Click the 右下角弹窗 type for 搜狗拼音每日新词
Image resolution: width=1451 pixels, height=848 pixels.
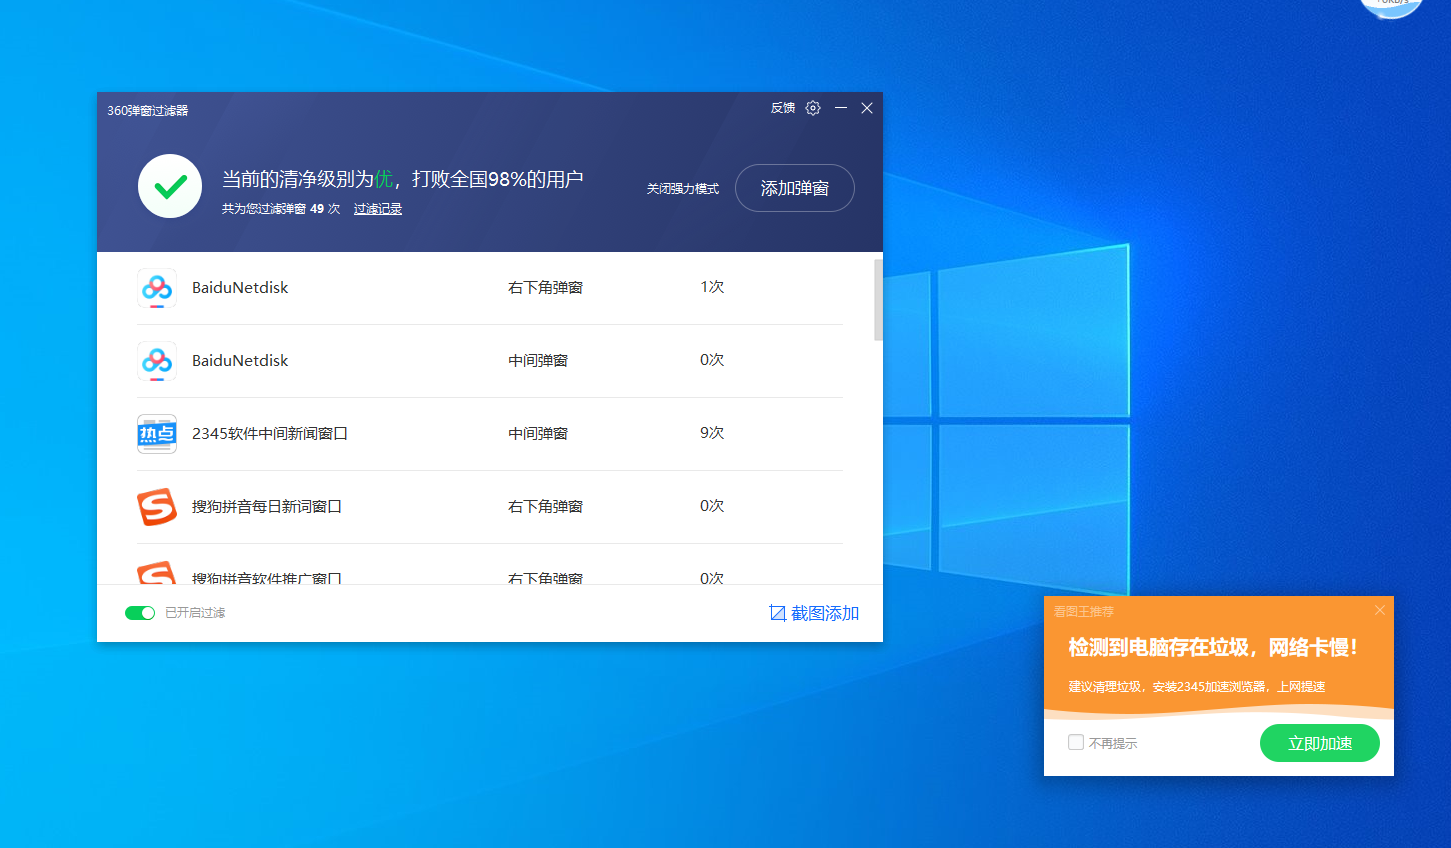545,506
